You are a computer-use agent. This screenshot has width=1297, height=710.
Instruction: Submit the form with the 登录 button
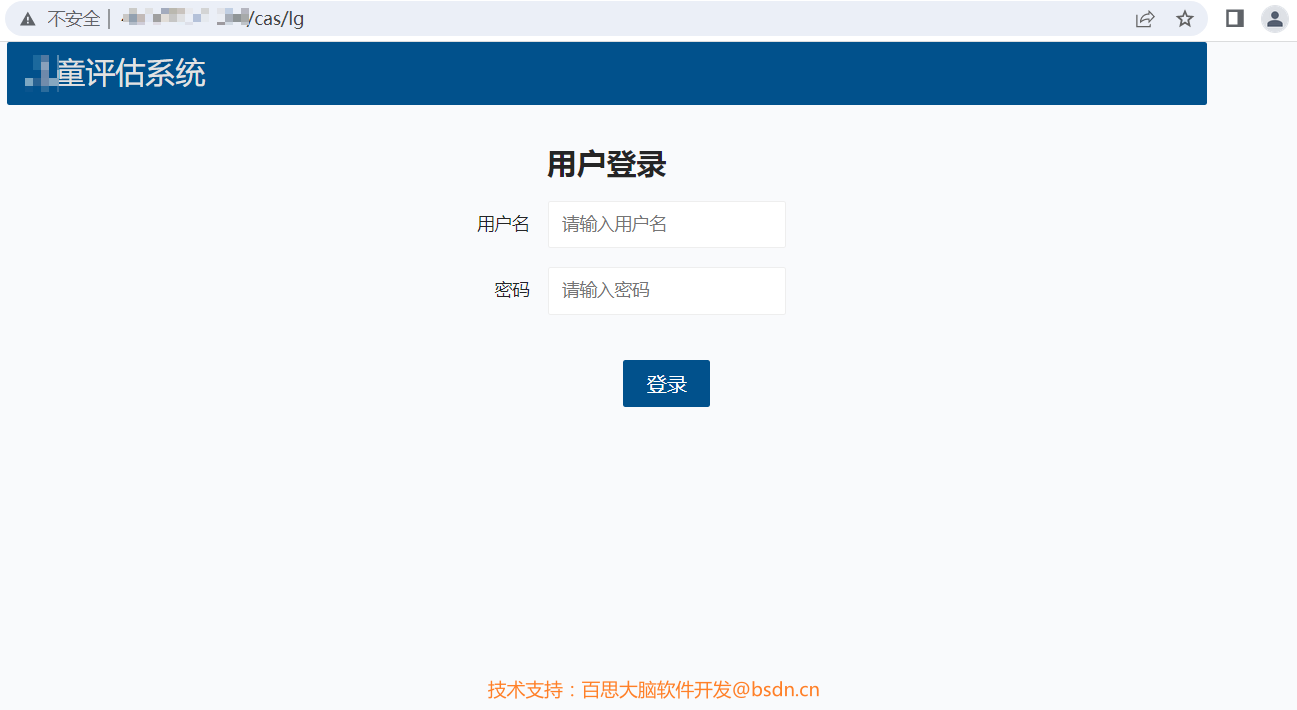pyautogui.click(x=666, y=384)
